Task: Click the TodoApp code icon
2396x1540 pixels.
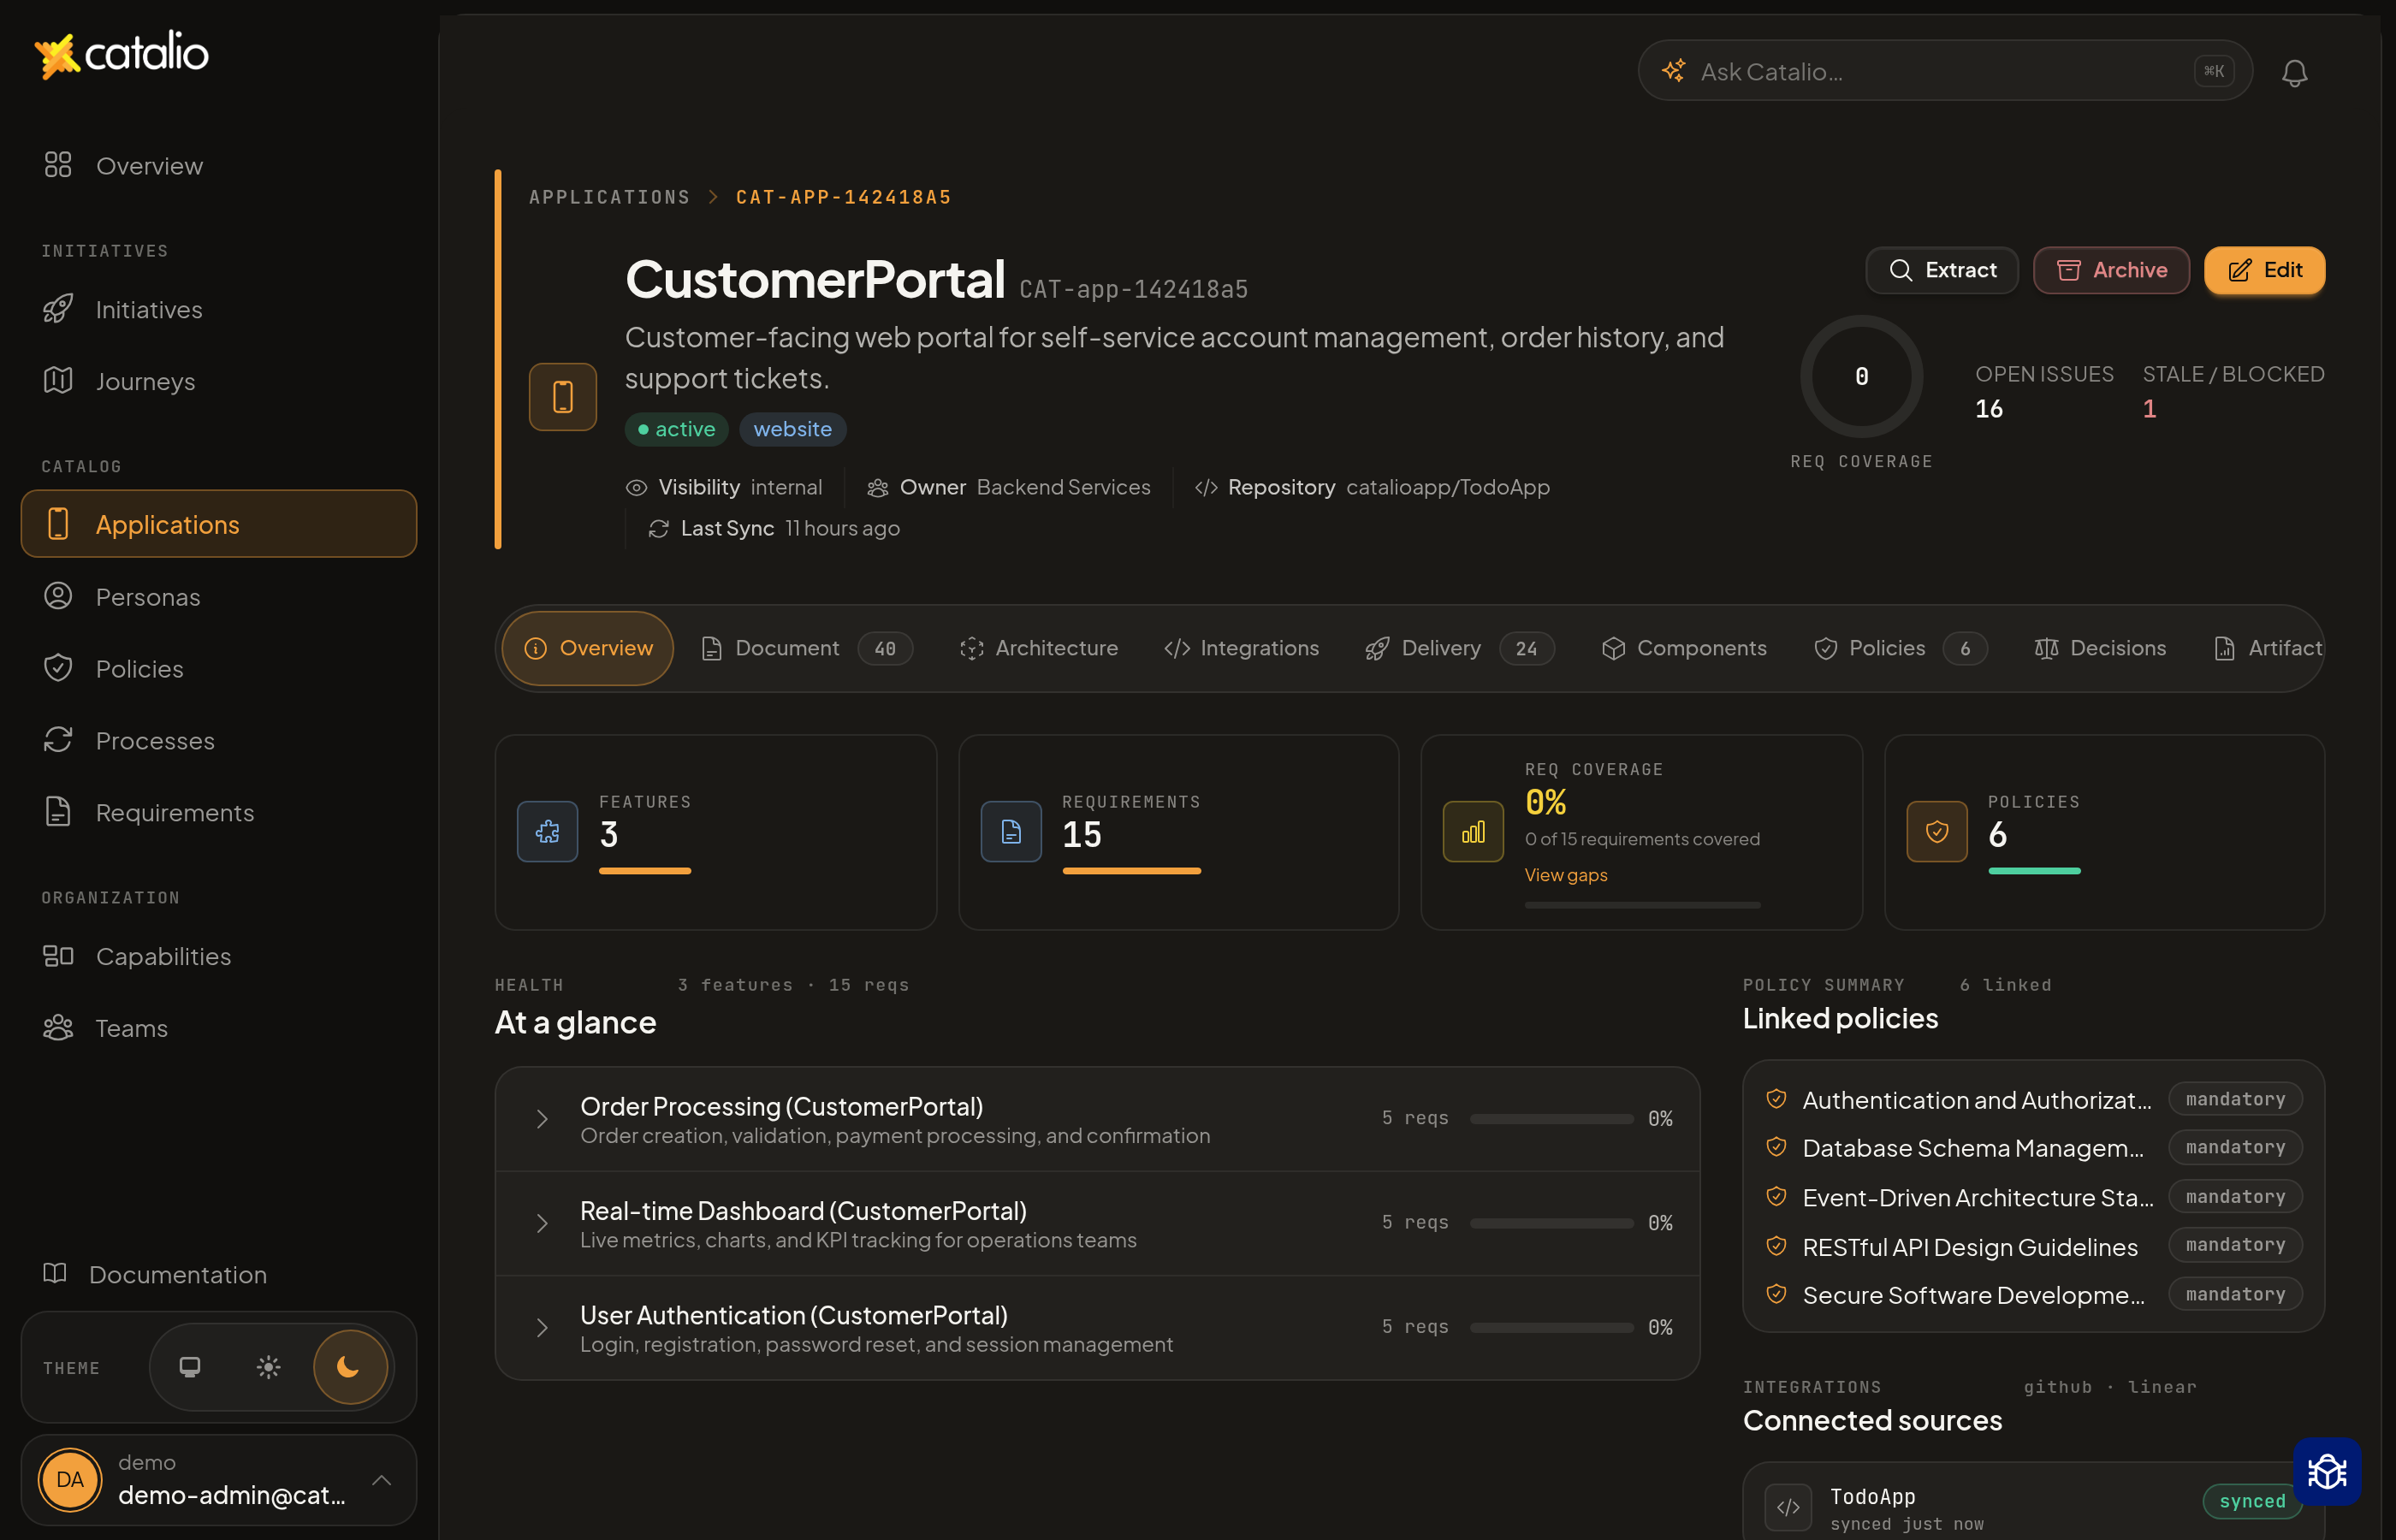Action: 1788,1507
